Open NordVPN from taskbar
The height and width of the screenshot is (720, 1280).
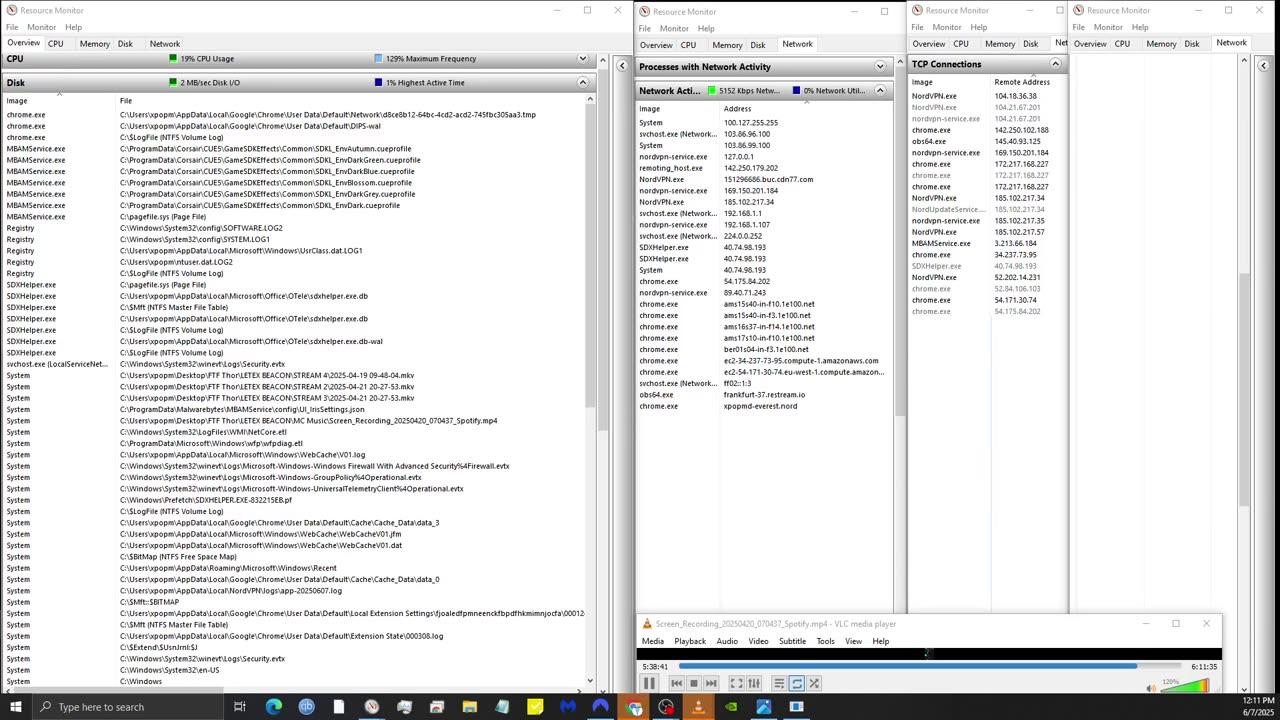click(600, 707)
